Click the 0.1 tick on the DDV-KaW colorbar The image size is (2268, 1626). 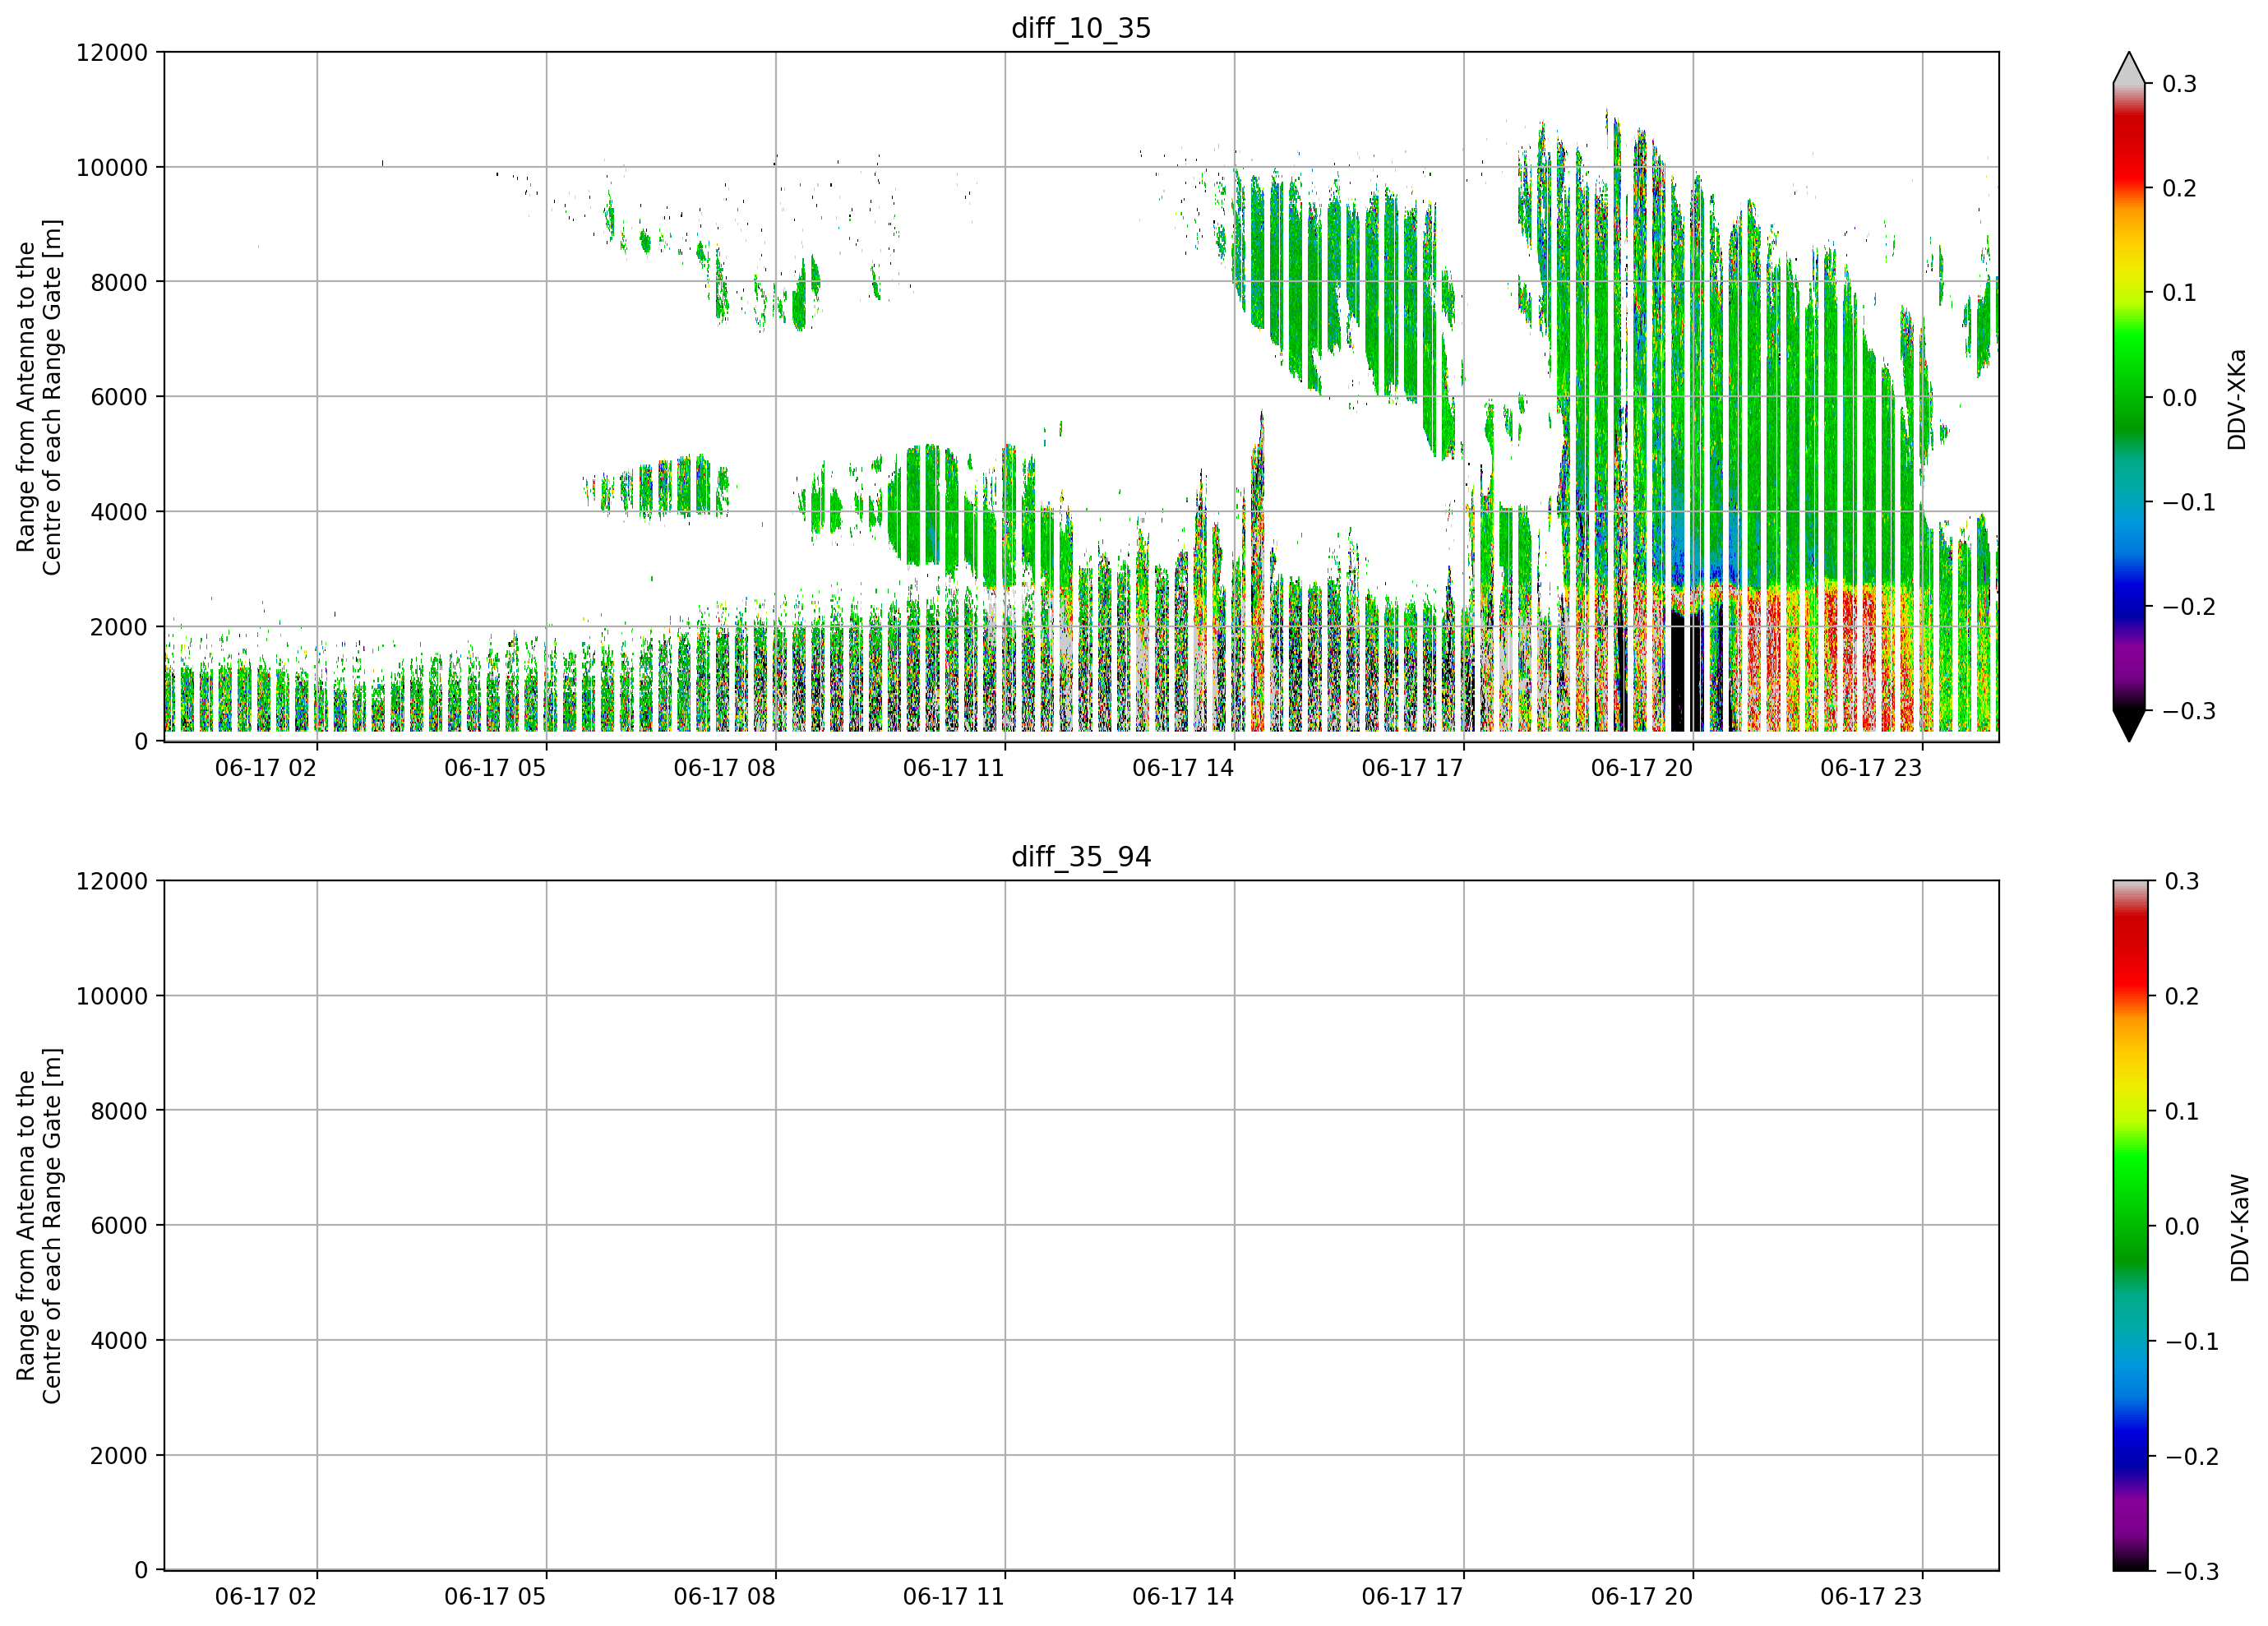pos(2181,1111)
